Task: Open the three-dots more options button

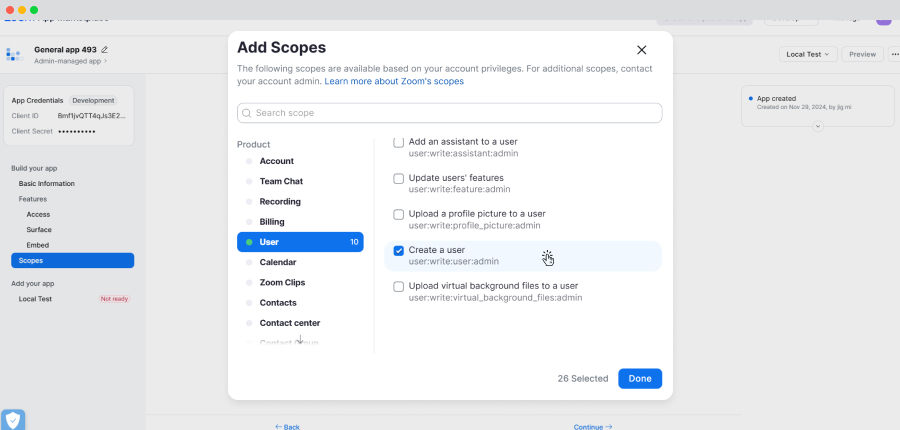Action: [x=895, y=55]
